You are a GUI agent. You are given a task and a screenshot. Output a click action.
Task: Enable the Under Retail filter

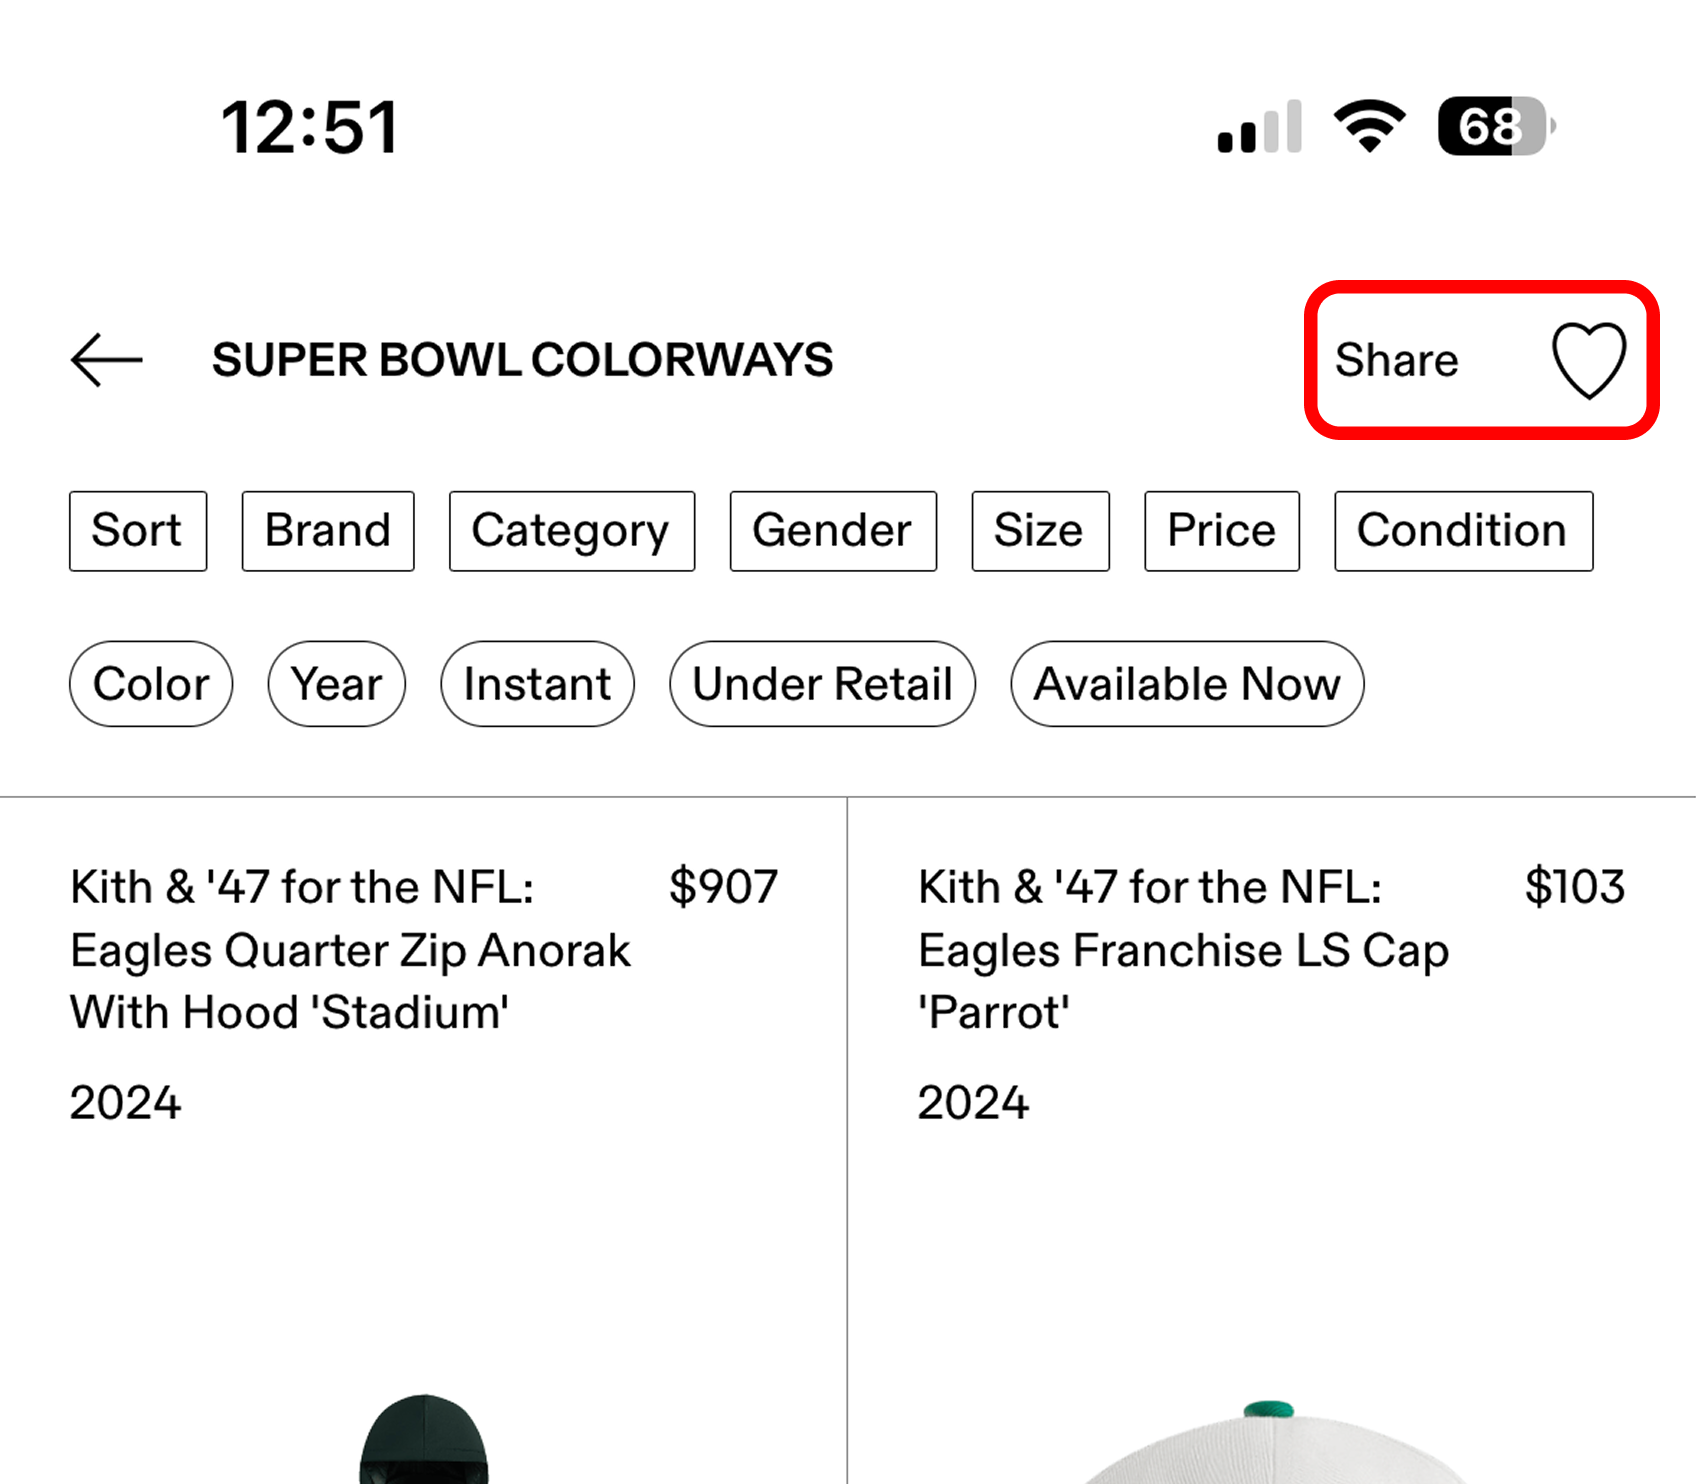point(822,684)
